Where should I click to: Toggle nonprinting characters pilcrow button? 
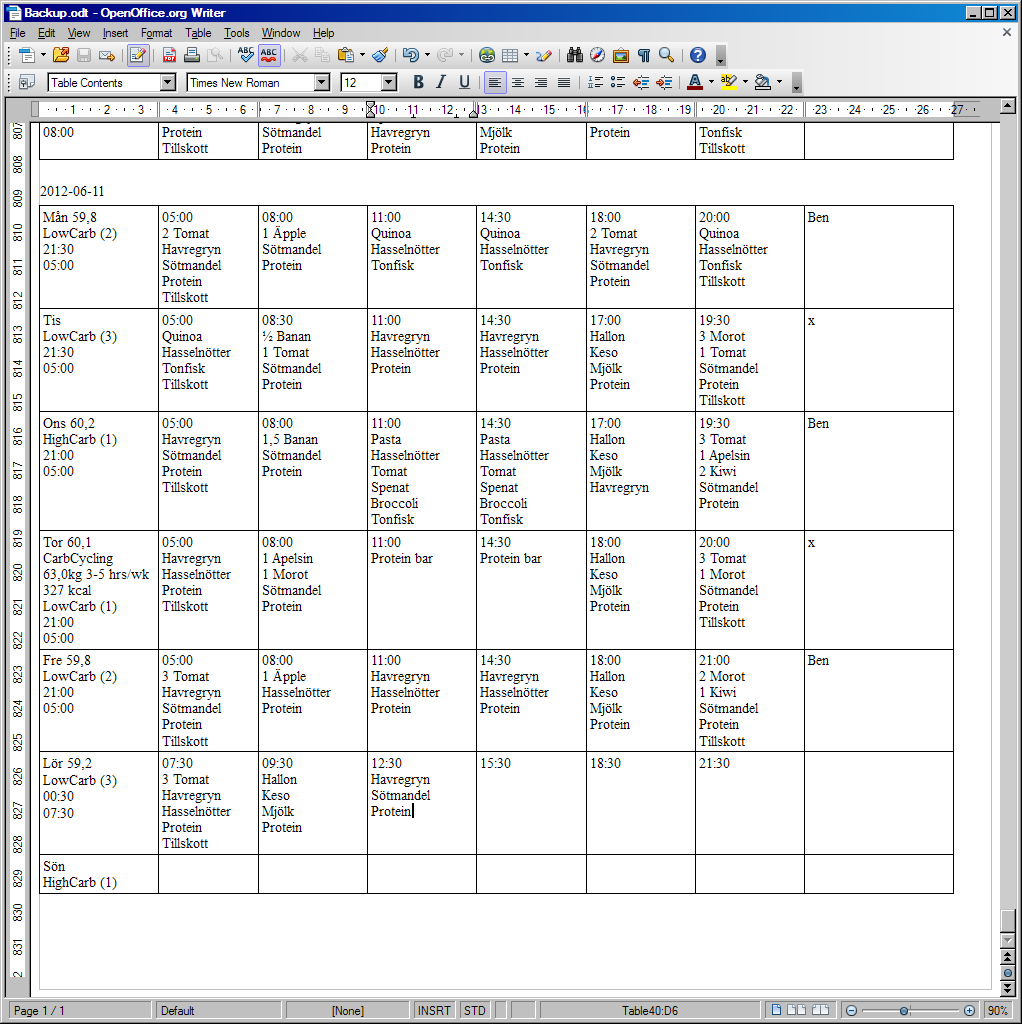[644, 55]
